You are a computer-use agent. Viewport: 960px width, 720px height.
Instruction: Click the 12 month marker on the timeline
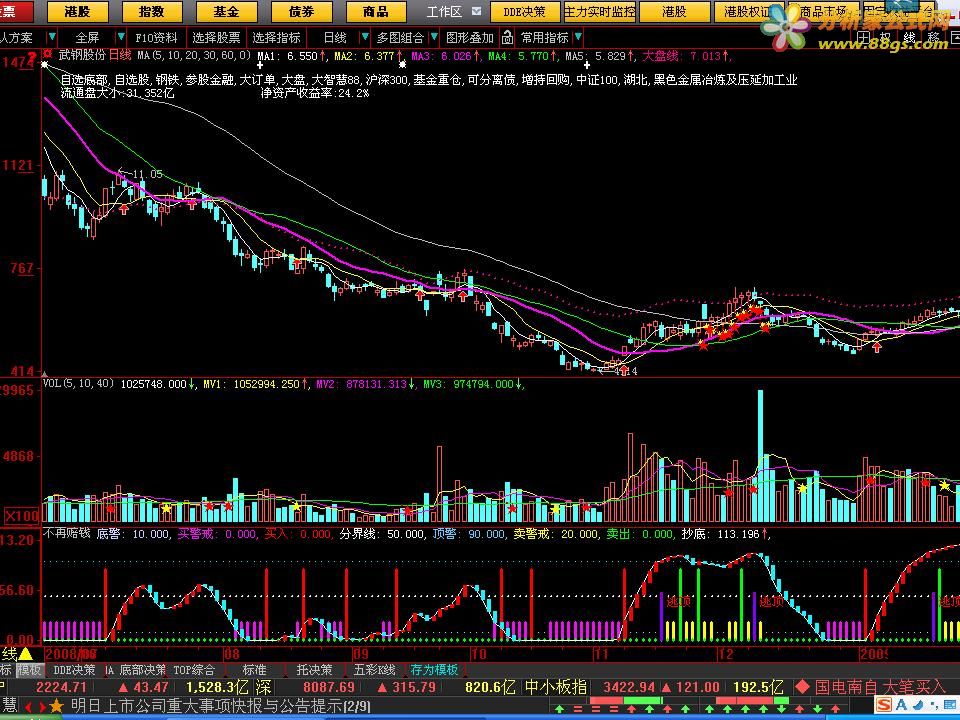[x=726, y=653]
